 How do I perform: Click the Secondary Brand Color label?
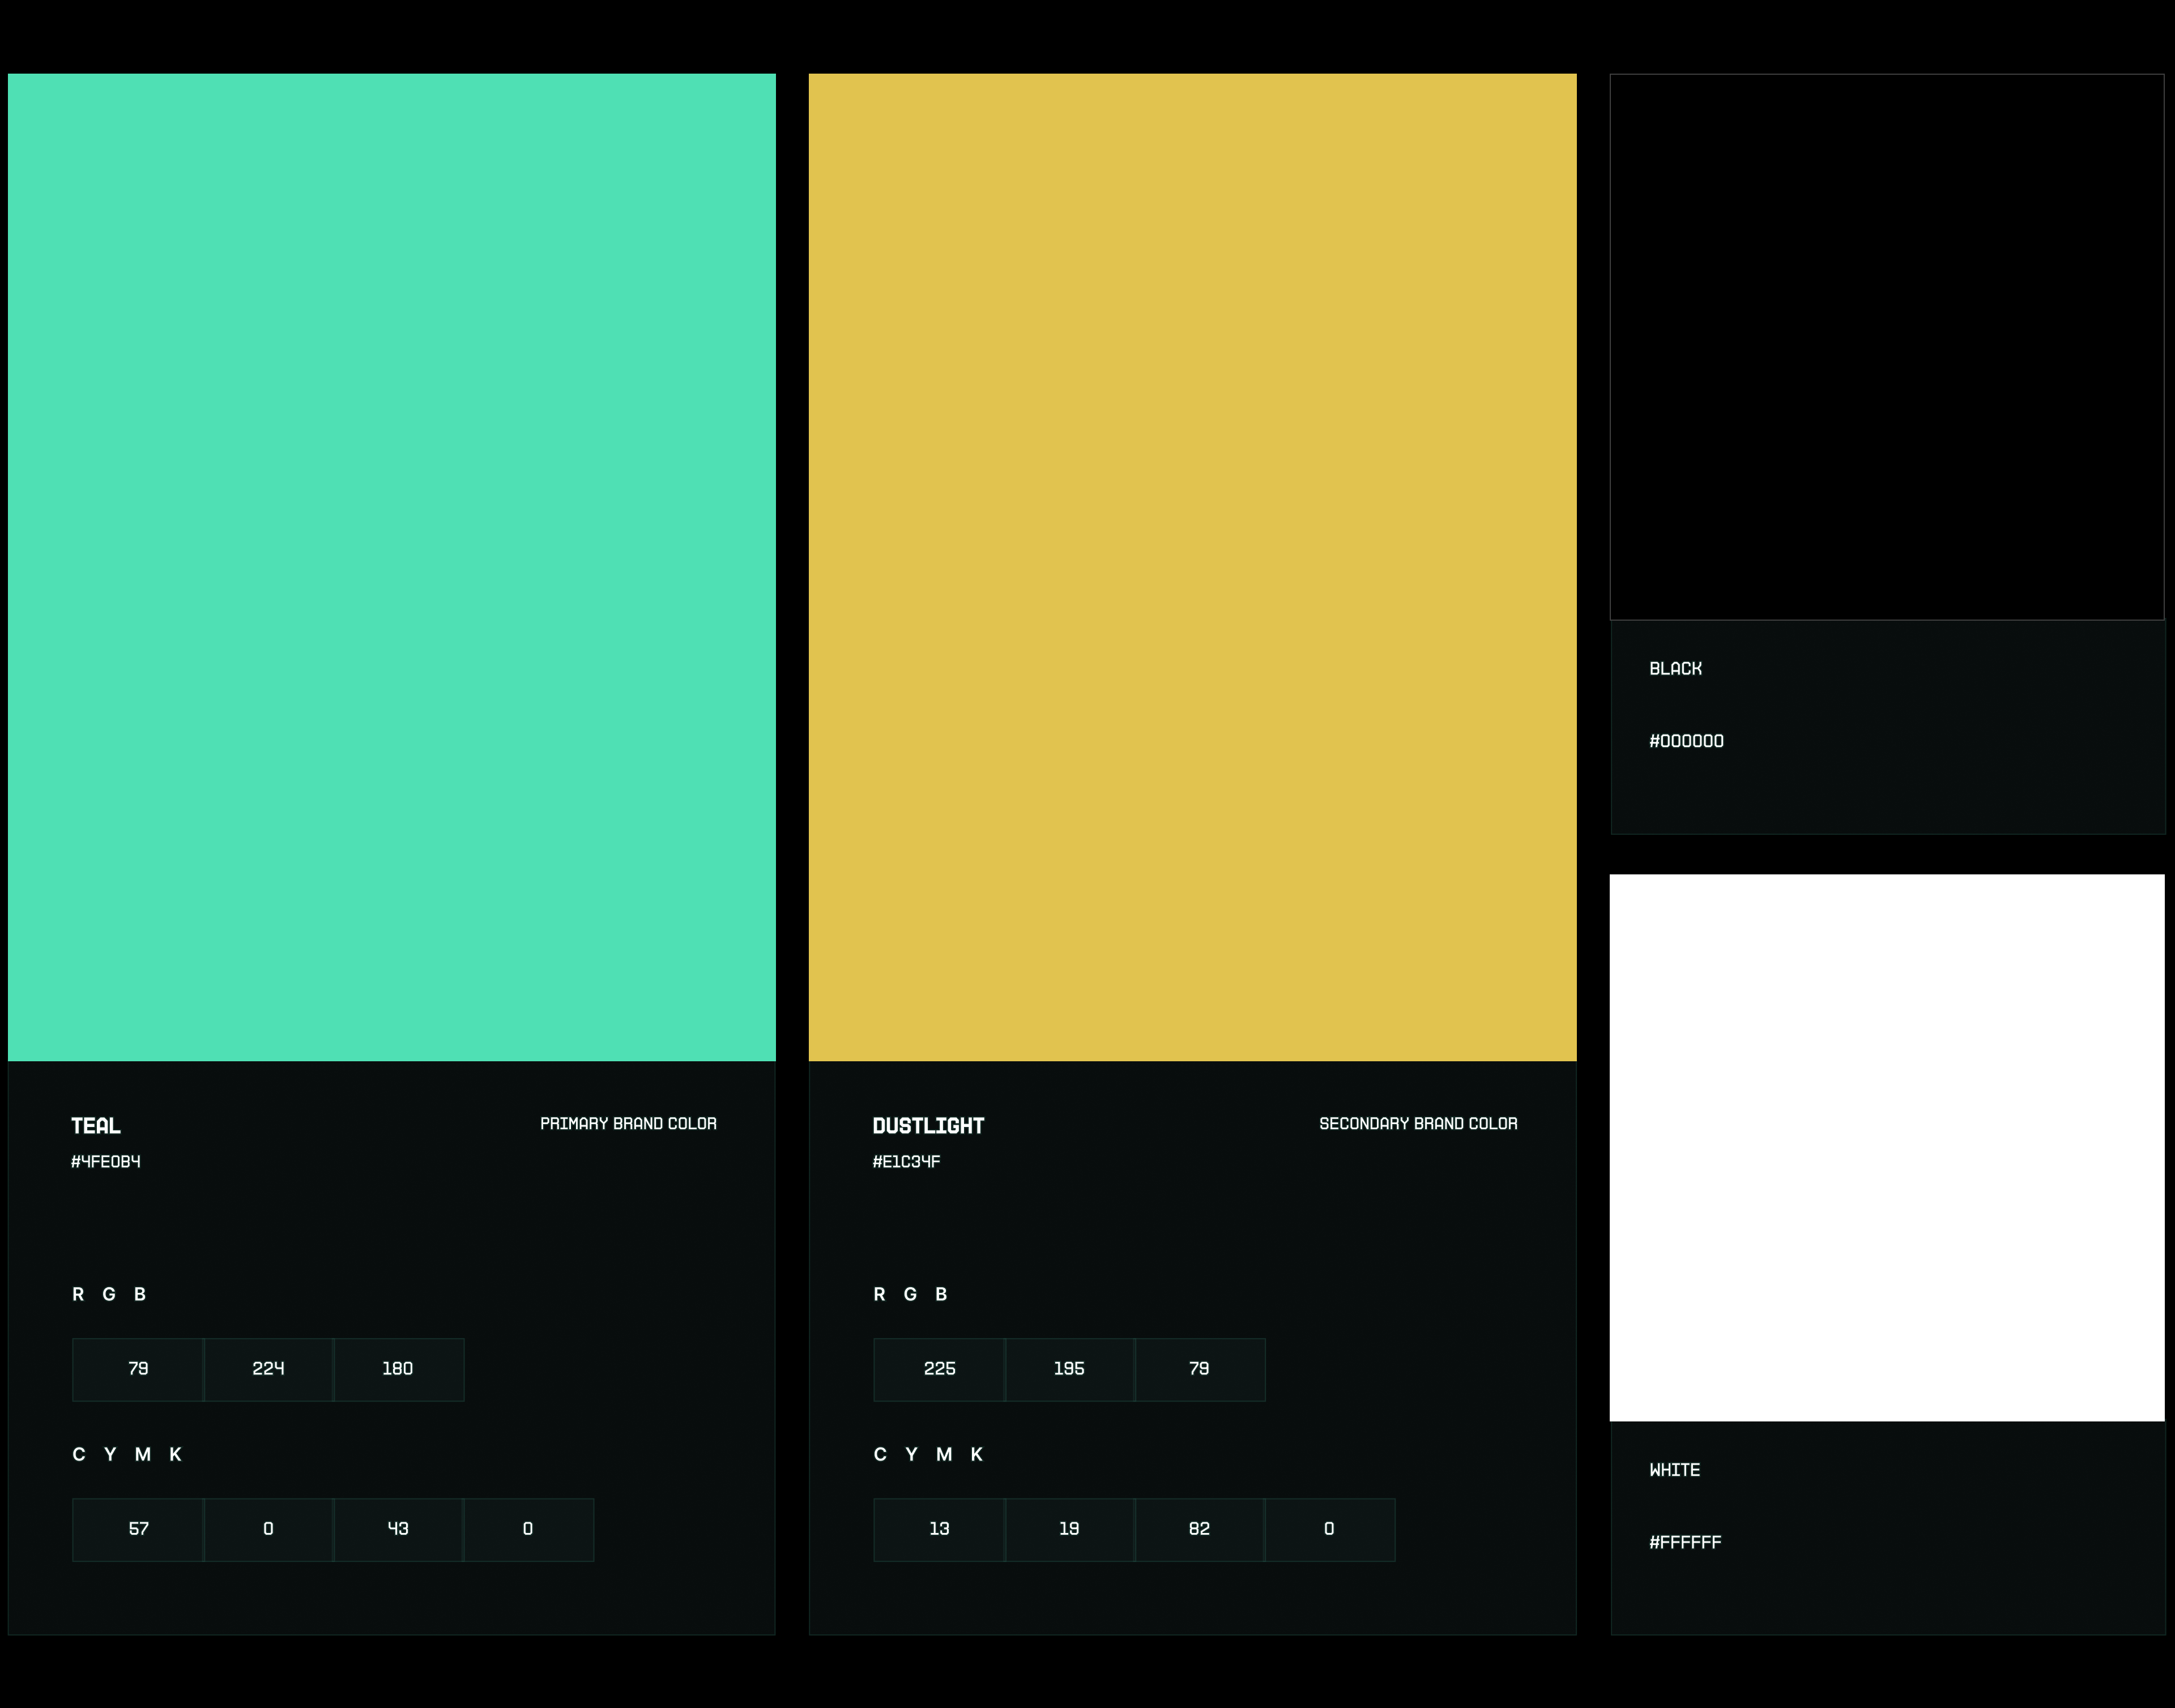pos(1418,1124)
